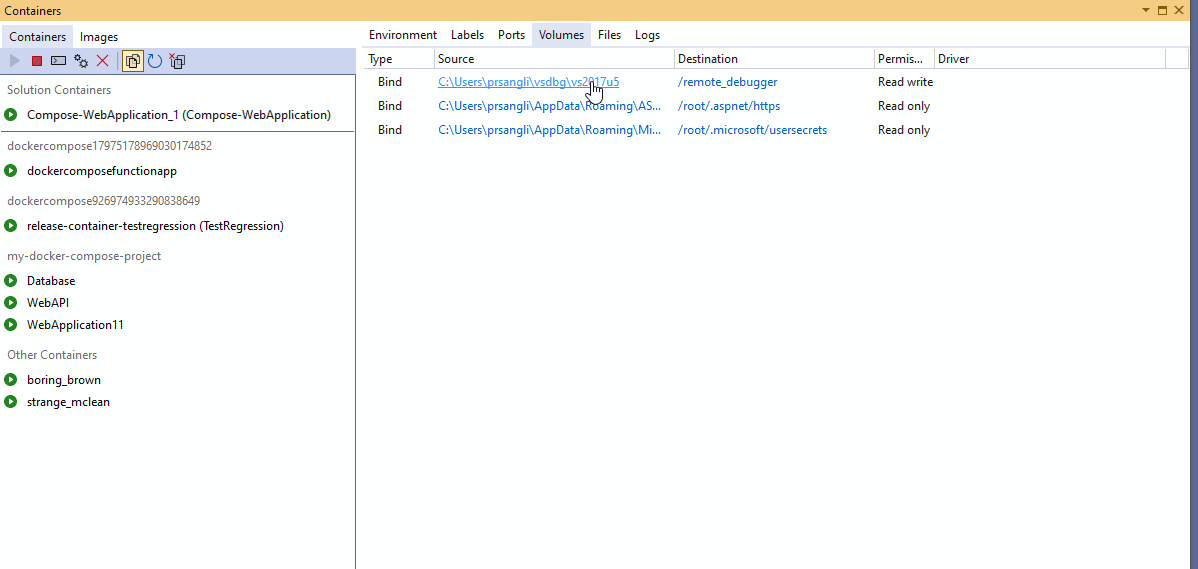Click status icon beside release-container-testregression
This screenshot has width=1198, height=569.
[x=11, y=225]
